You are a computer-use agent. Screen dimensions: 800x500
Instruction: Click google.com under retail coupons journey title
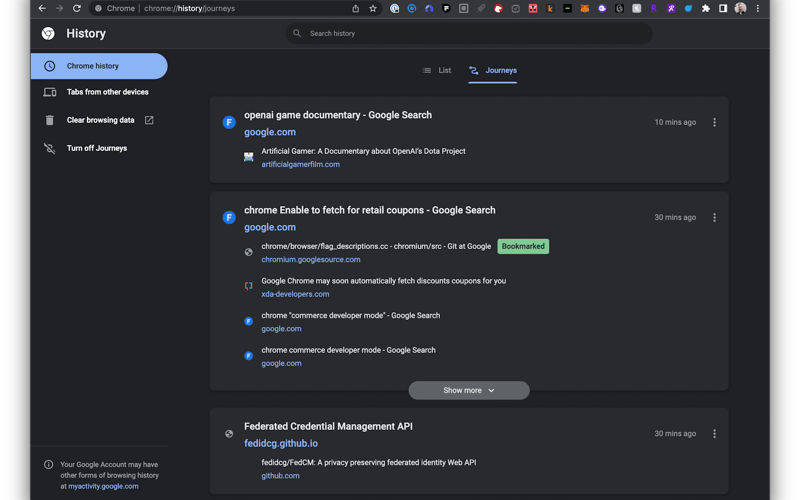coord(269,227)
